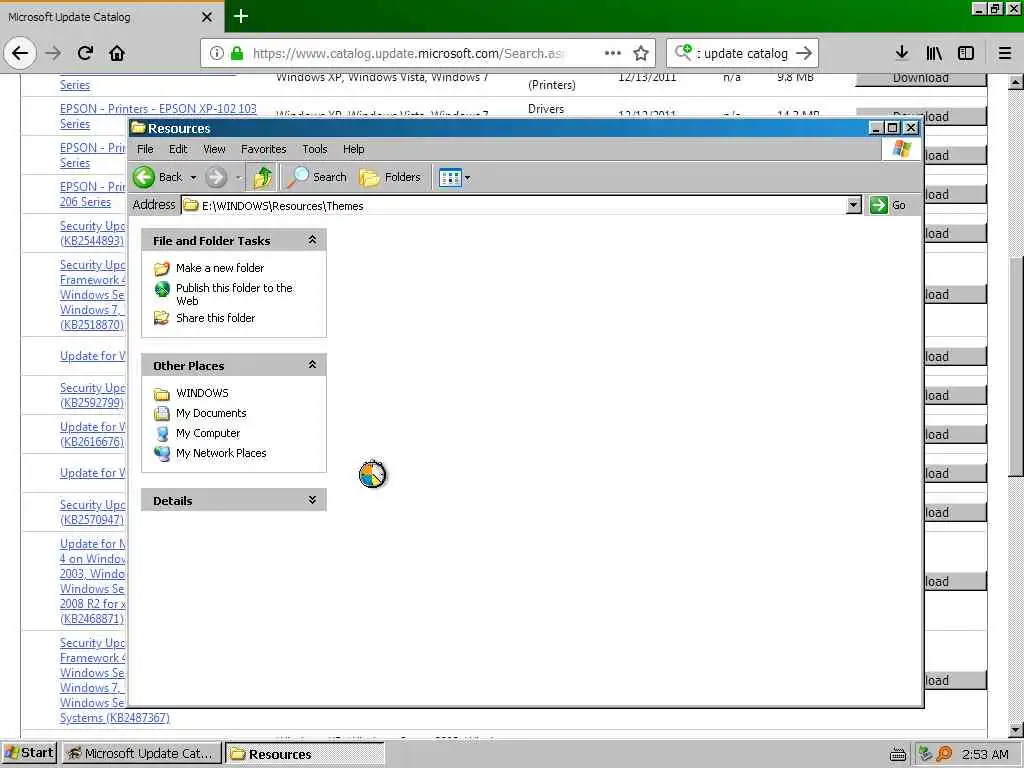Viewport: 1024px width, 768px height.
Task: Click the browser vertical scrollbar thumb
Action: click(x=1016, y=366)
